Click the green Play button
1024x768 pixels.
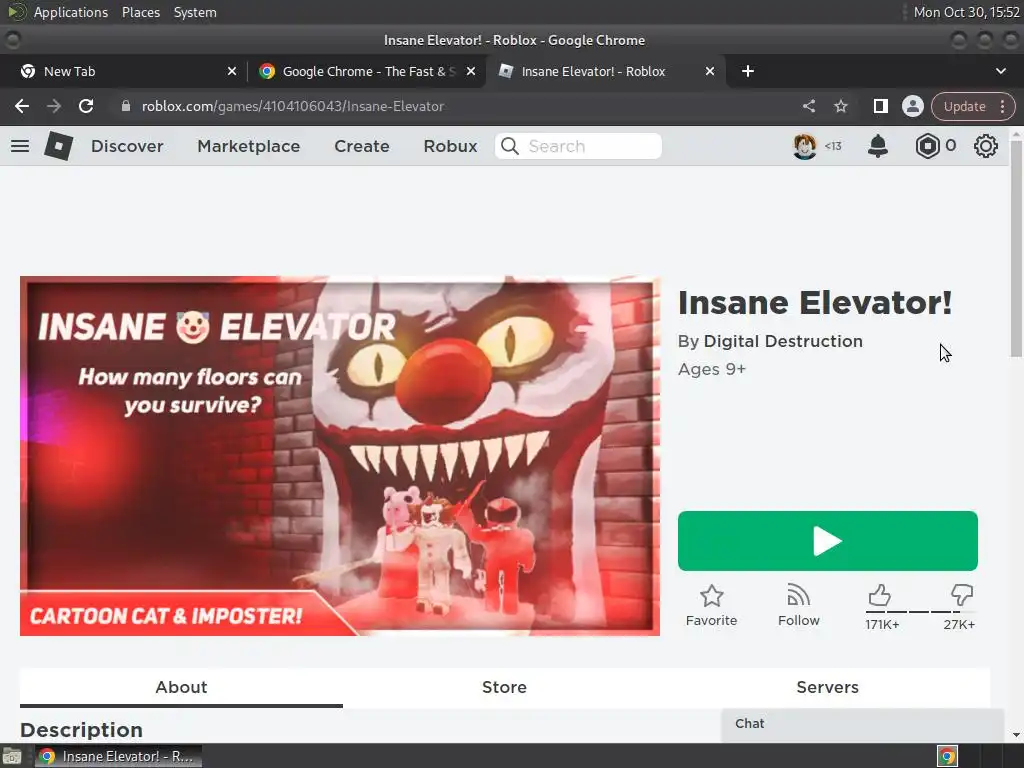[827, 541]
